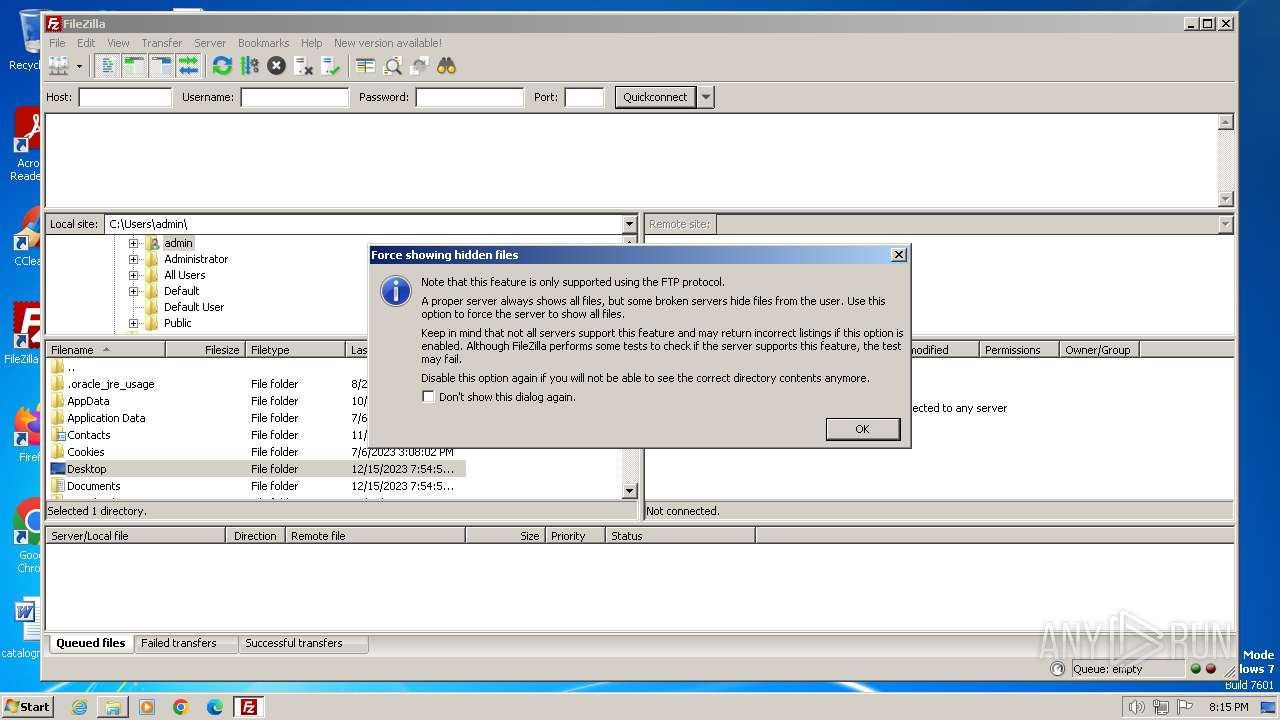This screenshot has width=1280, height=720.
Task: Open directory listing filters dialog
Action: click(x=366, y=66)
